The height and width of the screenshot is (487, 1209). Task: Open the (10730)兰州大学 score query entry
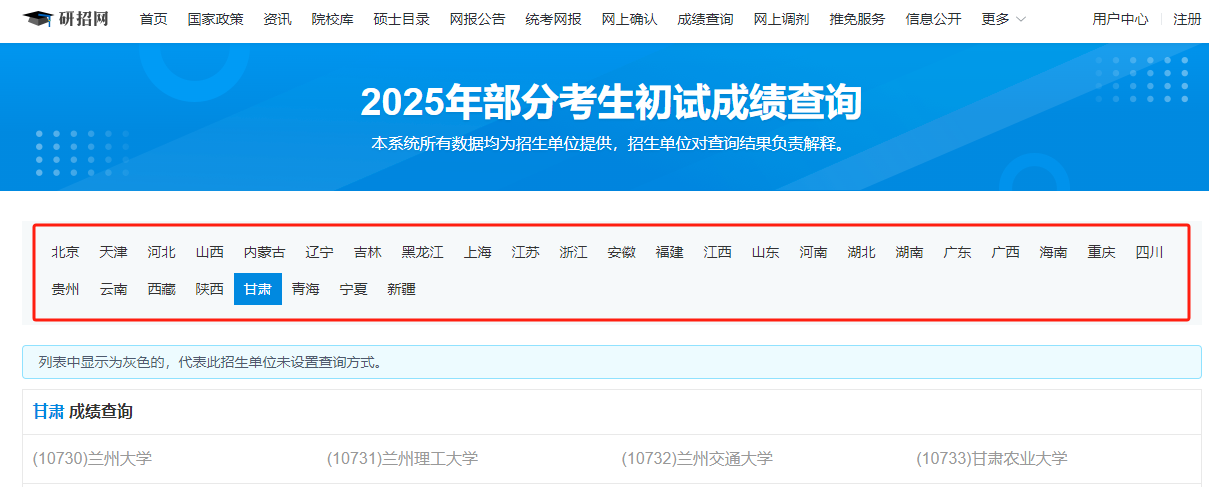[x=92, y=459]
